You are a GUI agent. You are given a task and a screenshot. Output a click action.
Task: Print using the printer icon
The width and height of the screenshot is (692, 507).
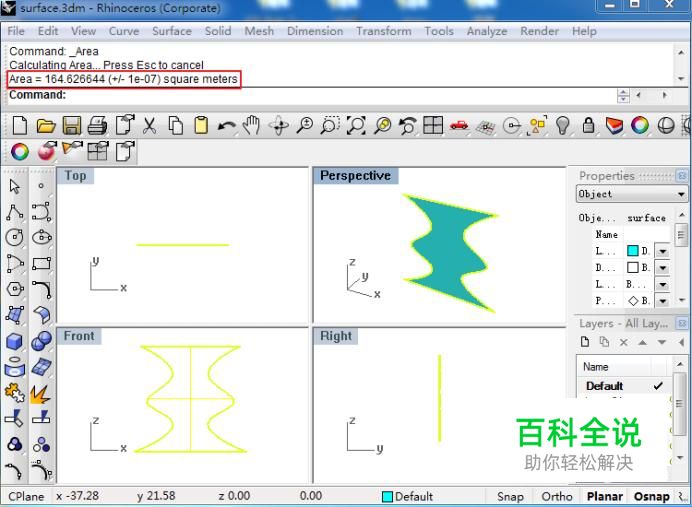pos(97,126)
